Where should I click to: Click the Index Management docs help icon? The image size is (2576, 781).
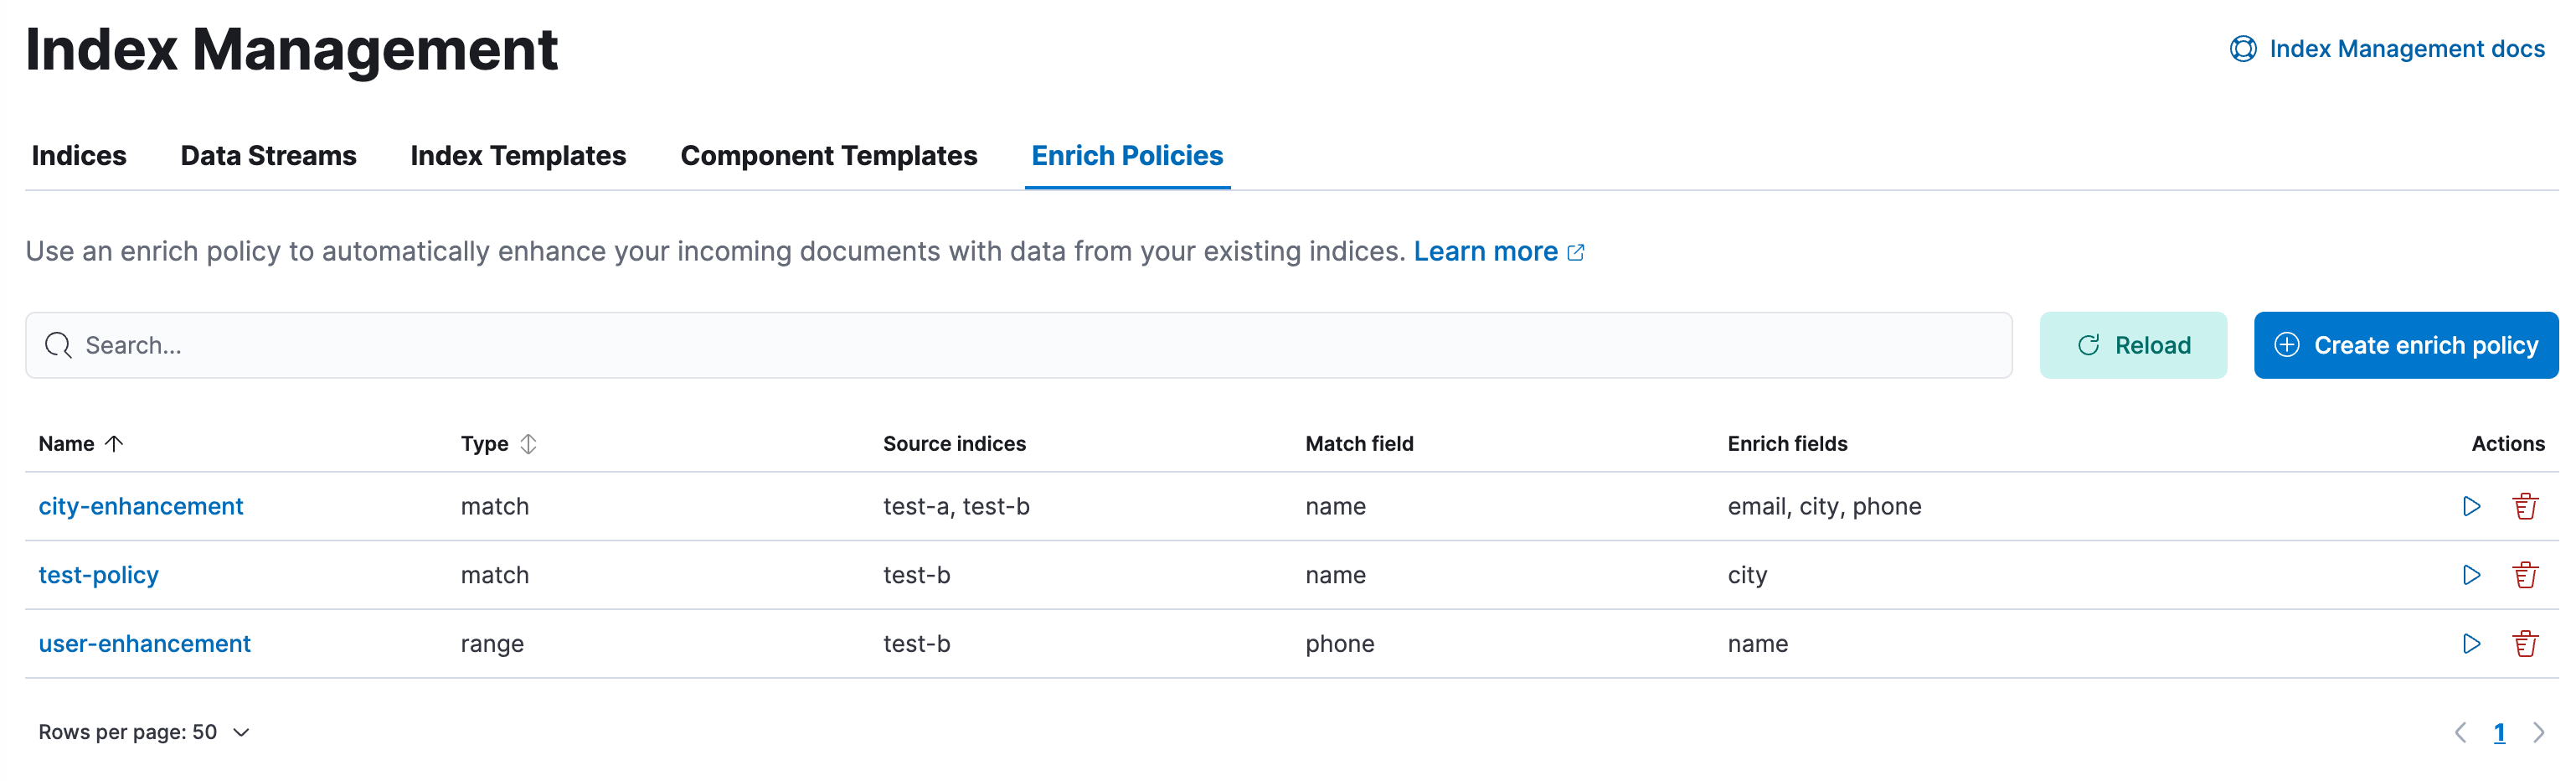point(2243,47)
